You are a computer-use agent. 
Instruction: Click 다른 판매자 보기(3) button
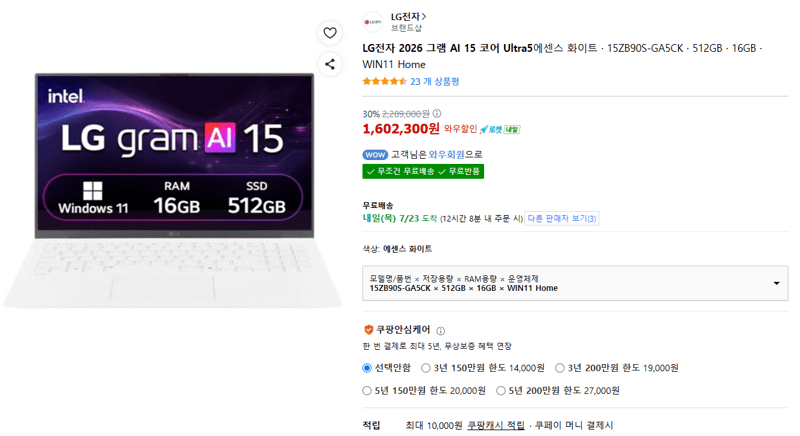[562, 218]
